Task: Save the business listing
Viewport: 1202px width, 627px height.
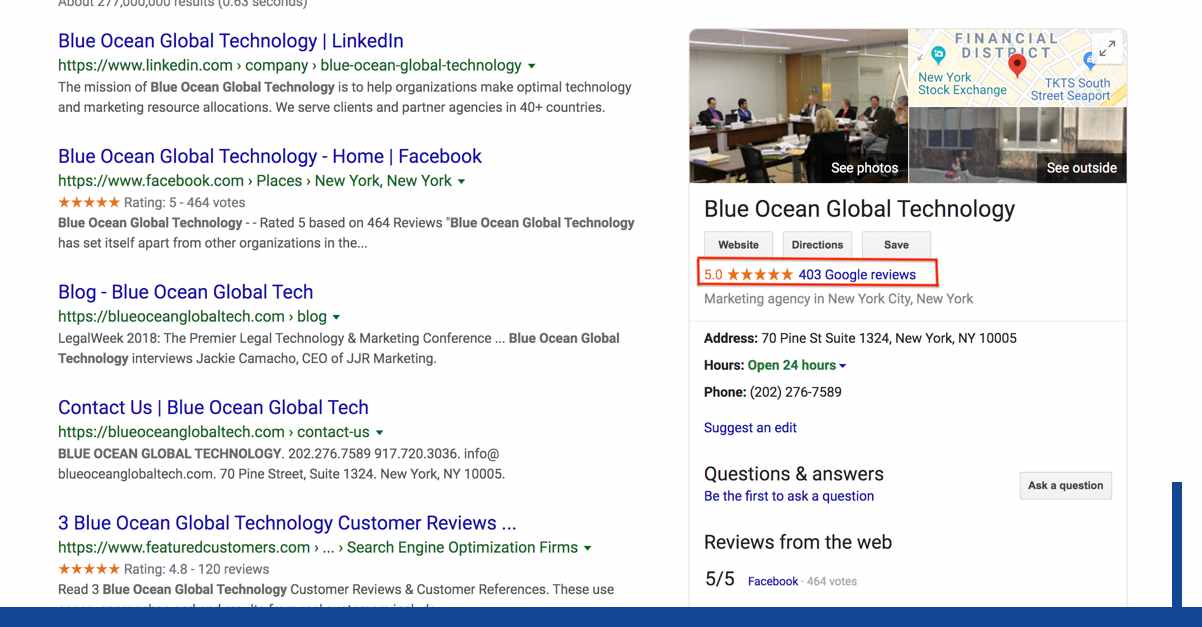Action: point(895,243)
